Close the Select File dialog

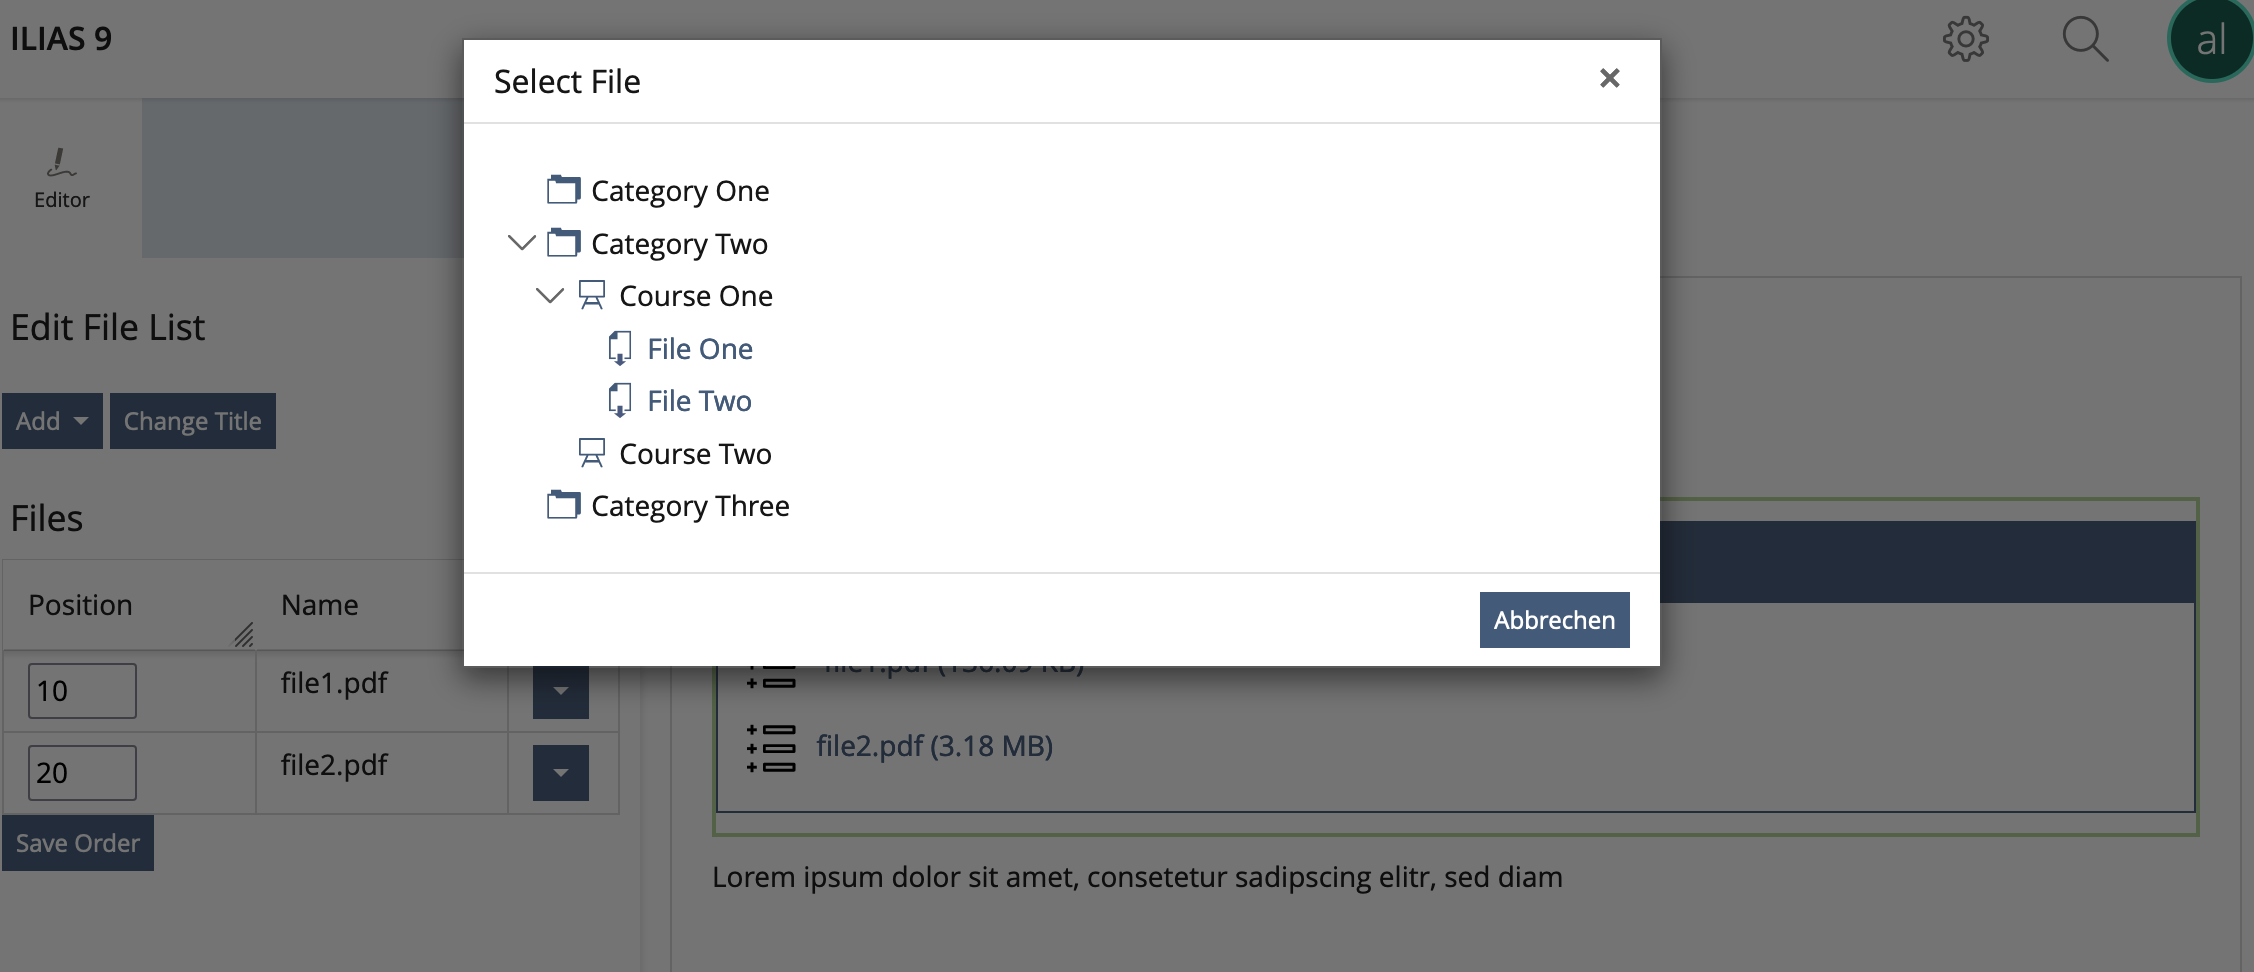coord(1609,78)
